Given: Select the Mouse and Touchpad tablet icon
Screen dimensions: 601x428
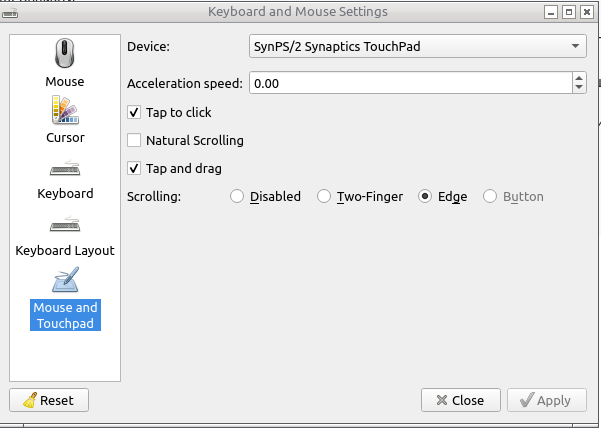Looking at the screenshot, I should click(65, 280).
